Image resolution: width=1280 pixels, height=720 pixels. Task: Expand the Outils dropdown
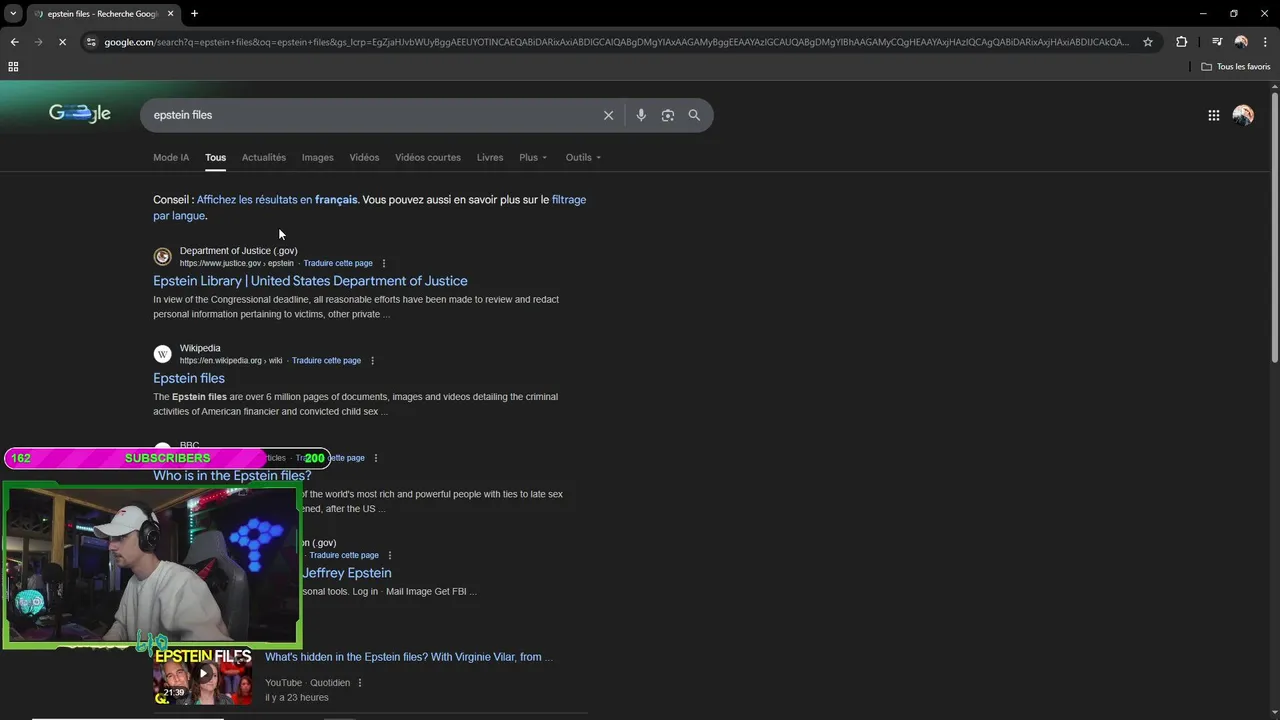(583, 157)
